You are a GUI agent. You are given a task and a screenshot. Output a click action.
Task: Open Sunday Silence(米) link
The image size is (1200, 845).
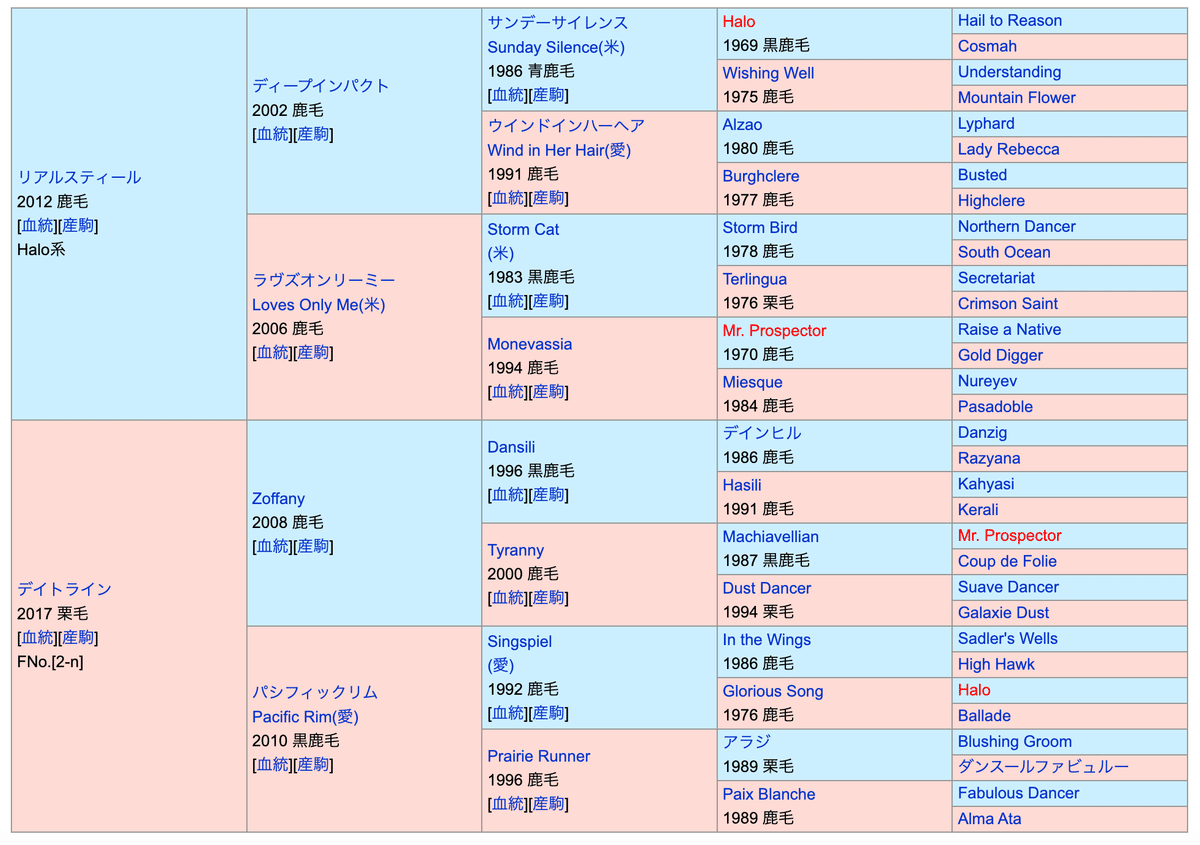555,47
